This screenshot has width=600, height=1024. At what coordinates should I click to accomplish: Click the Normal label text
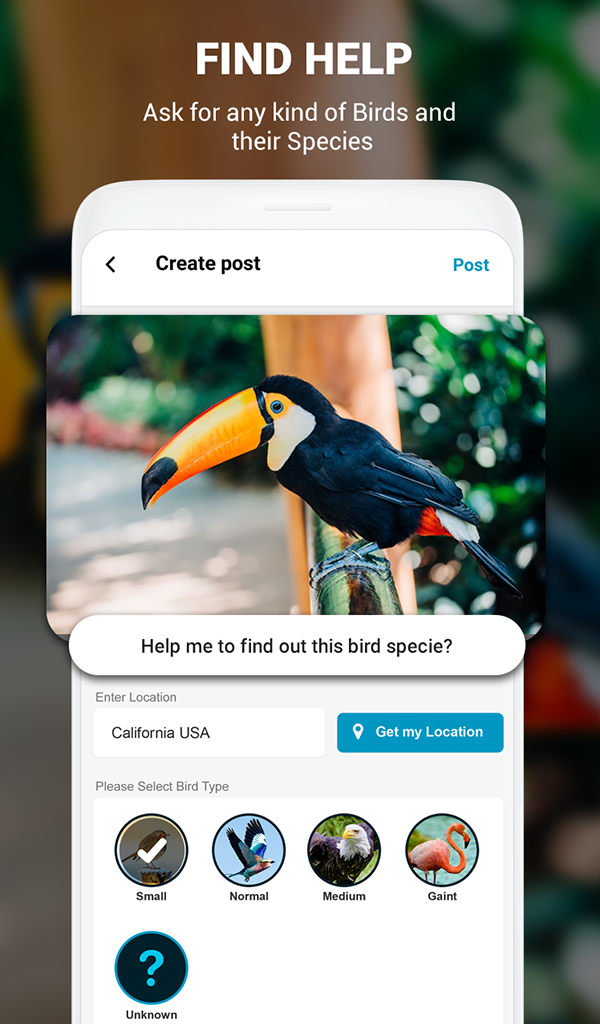click(x=249, y=896)
